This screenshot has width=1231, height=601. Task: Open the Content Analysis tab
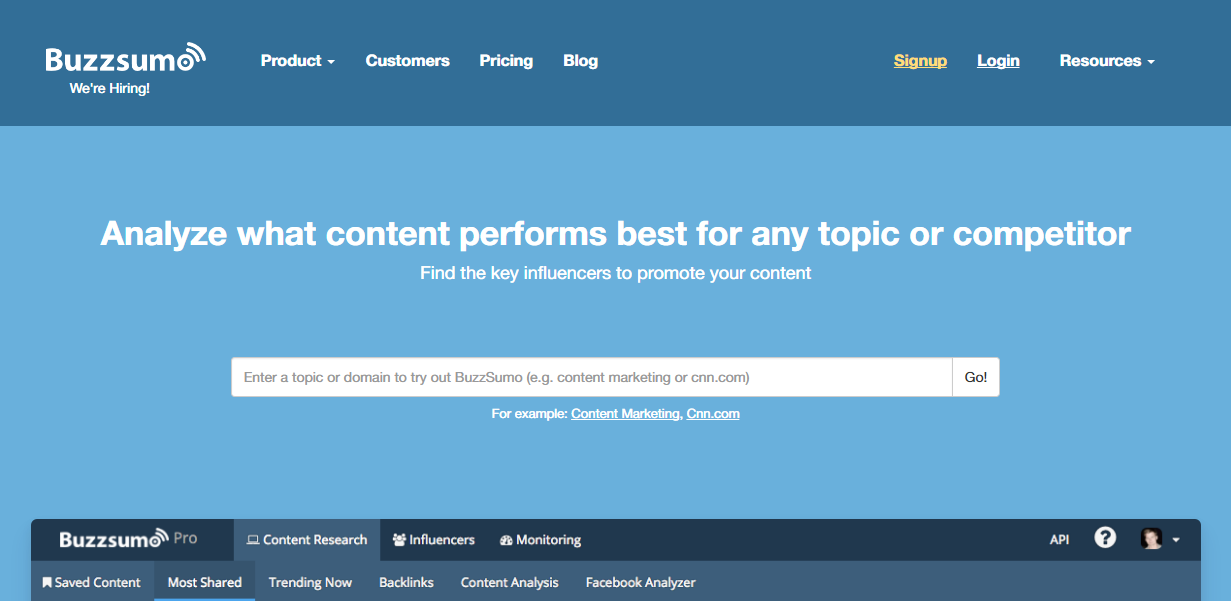(509, 582)
